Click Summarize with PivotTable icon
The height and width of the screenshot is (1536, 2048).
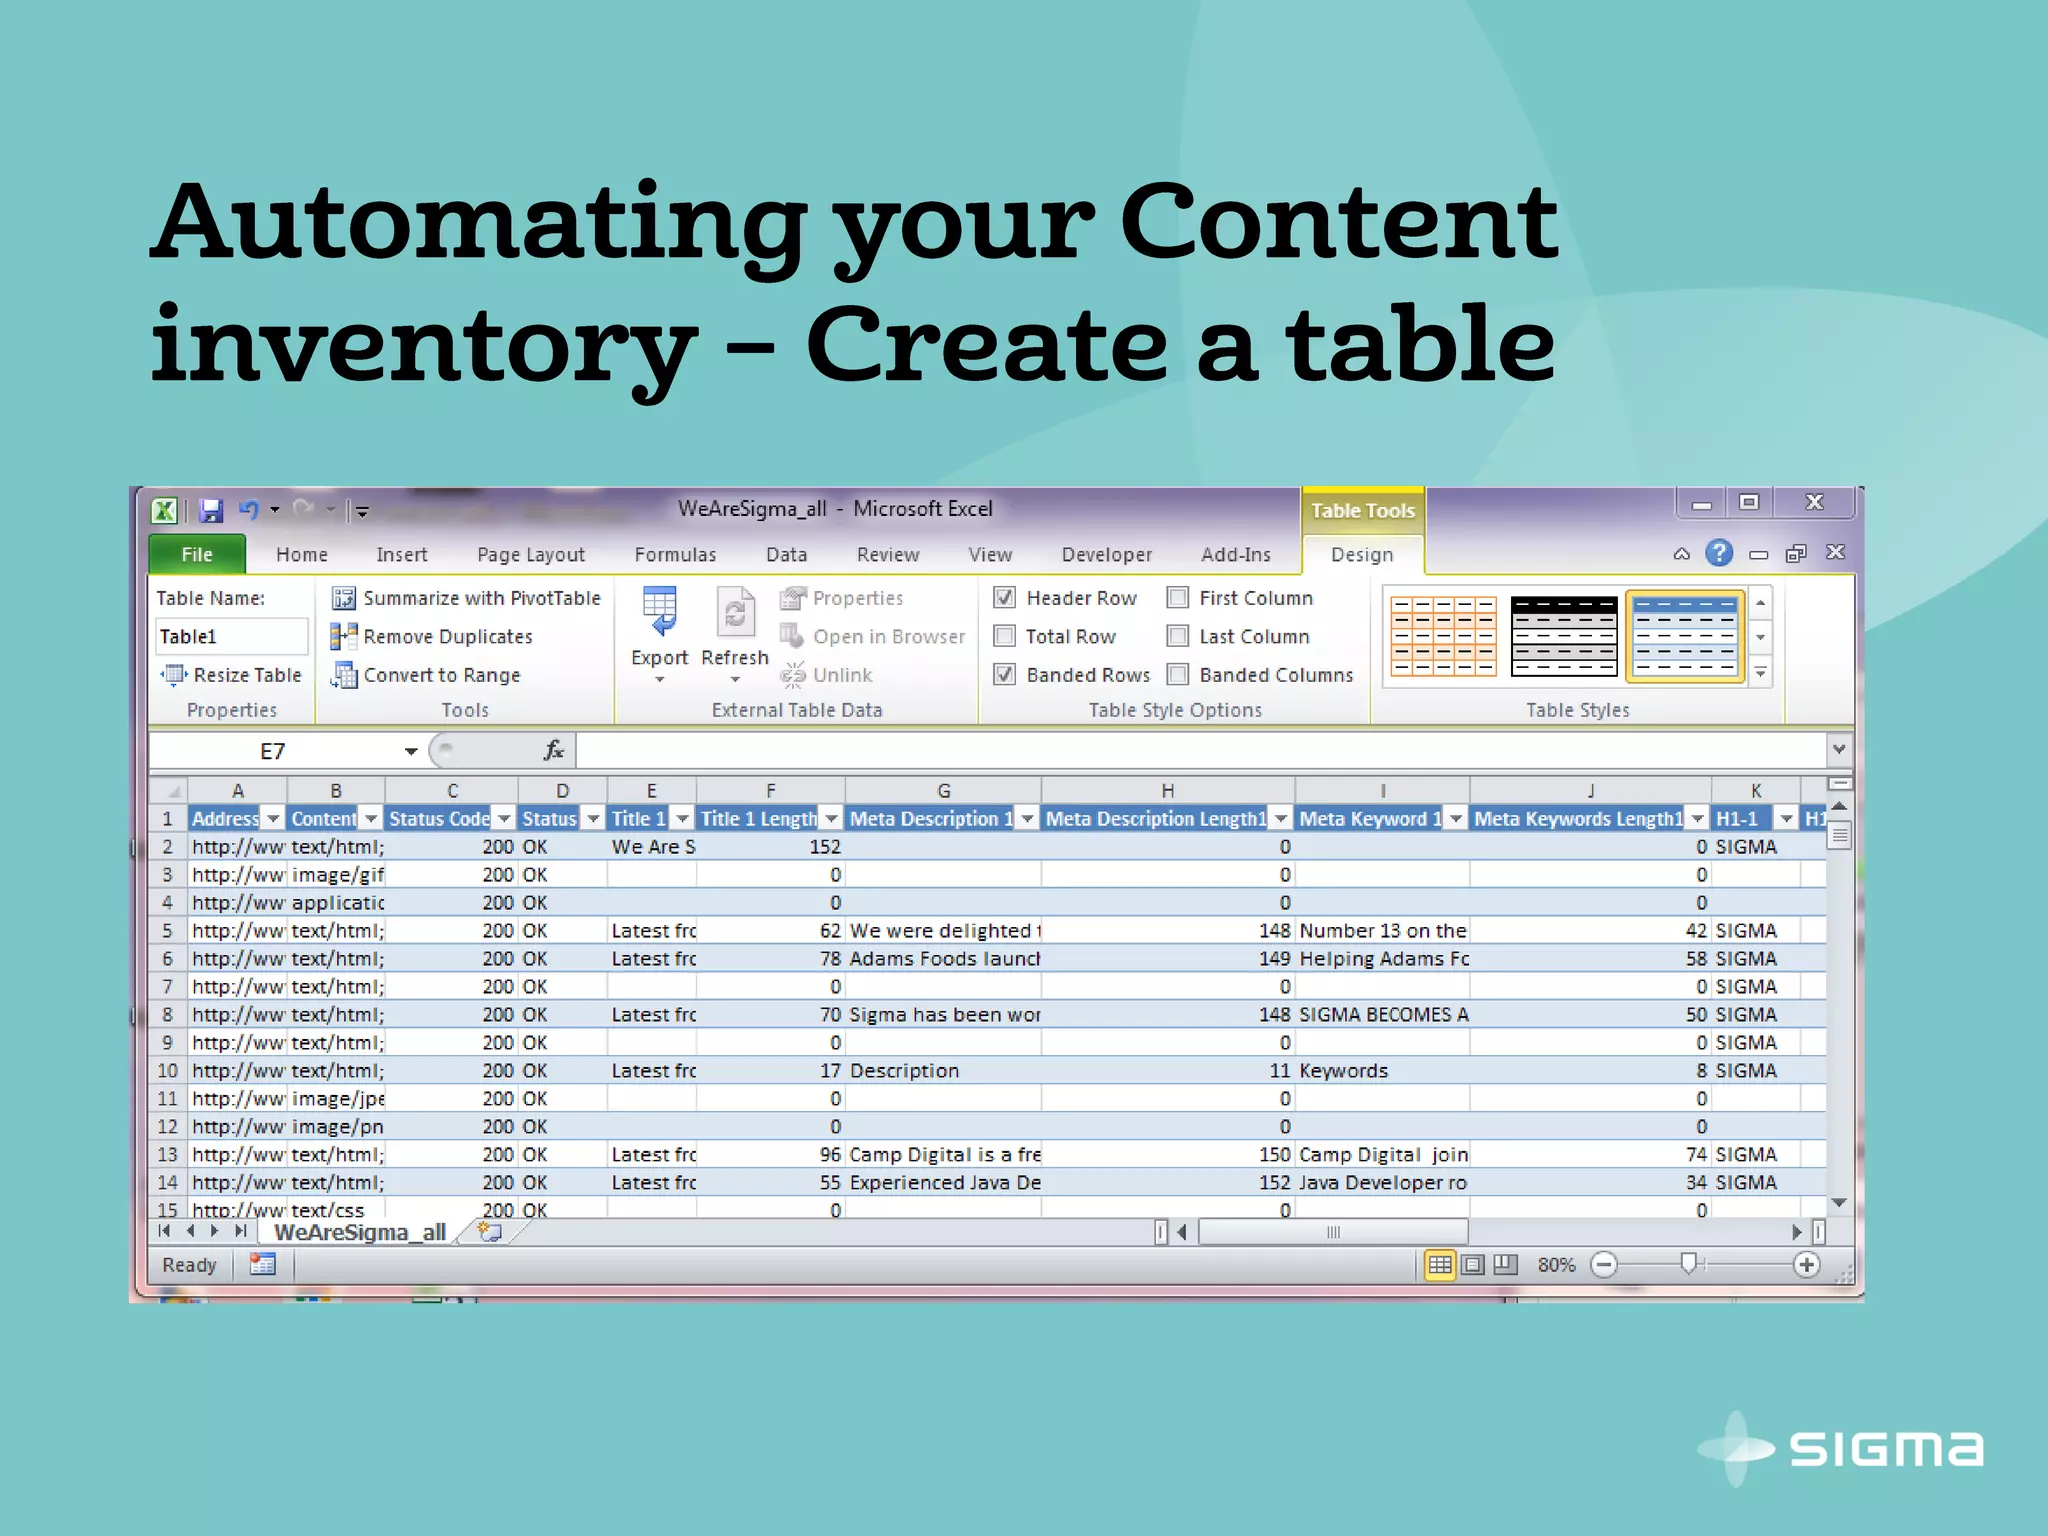pos(343,598)
